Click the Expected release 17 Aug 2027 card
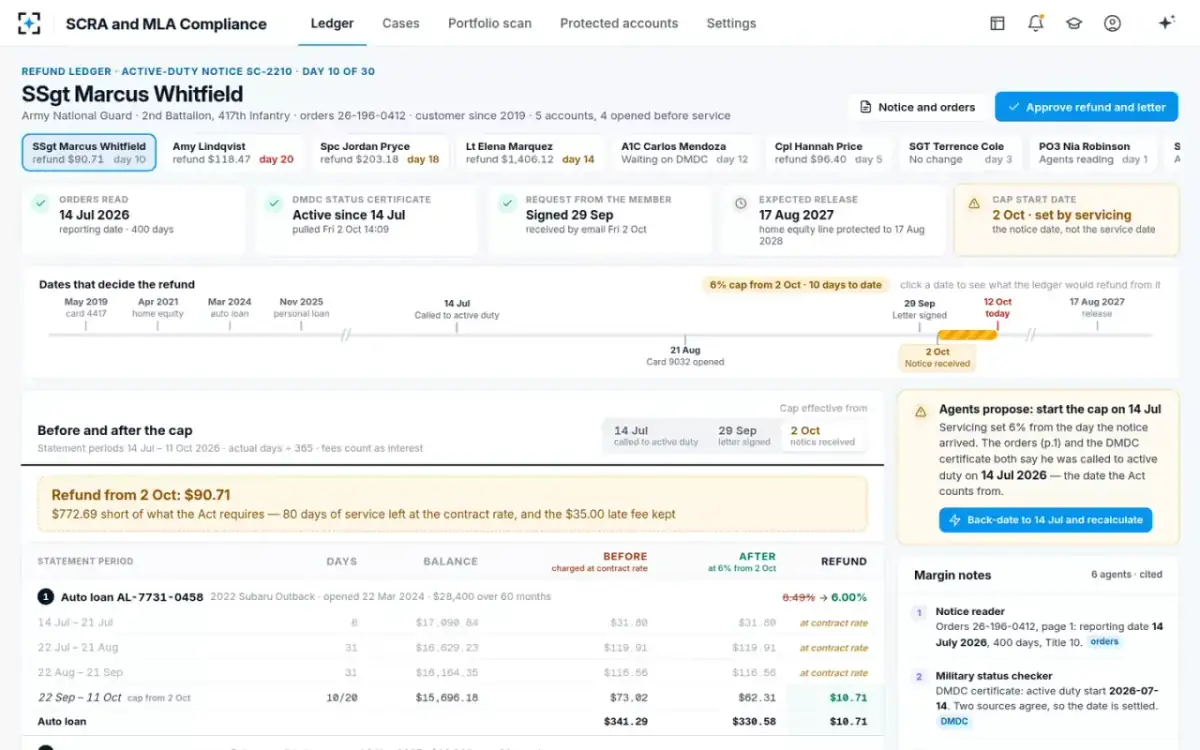Screen dimensions: 1200x750 point(834,220)
